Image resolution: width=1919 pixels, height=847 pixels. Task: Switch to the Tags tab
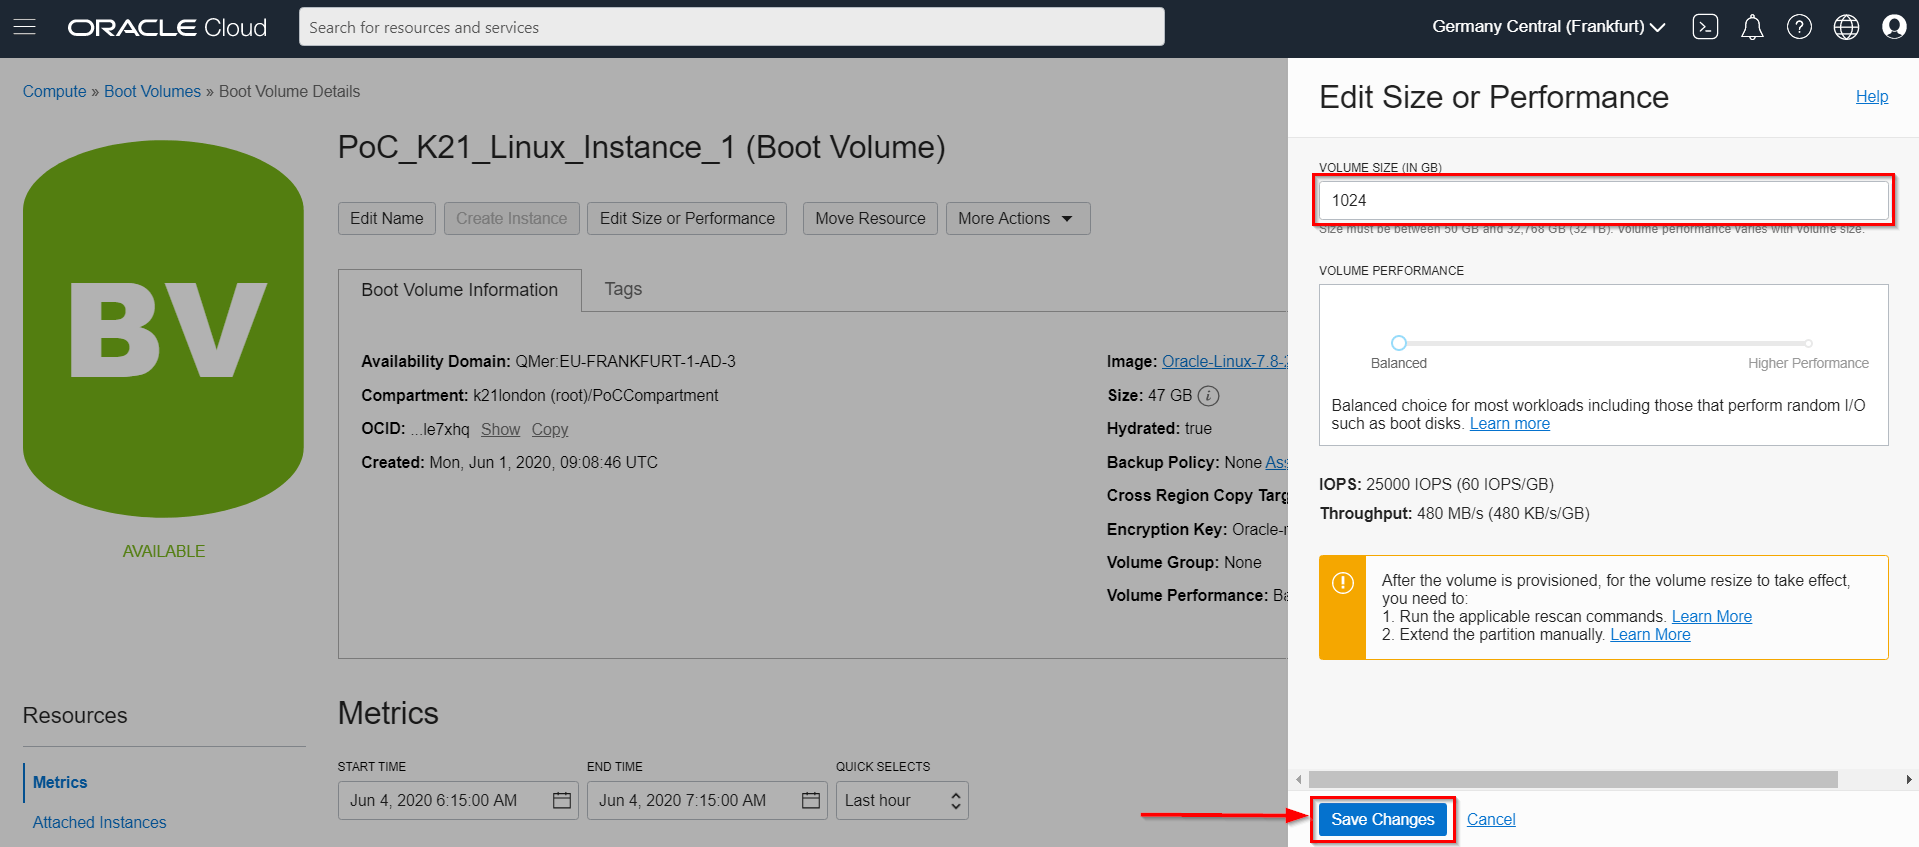(623, 289)
